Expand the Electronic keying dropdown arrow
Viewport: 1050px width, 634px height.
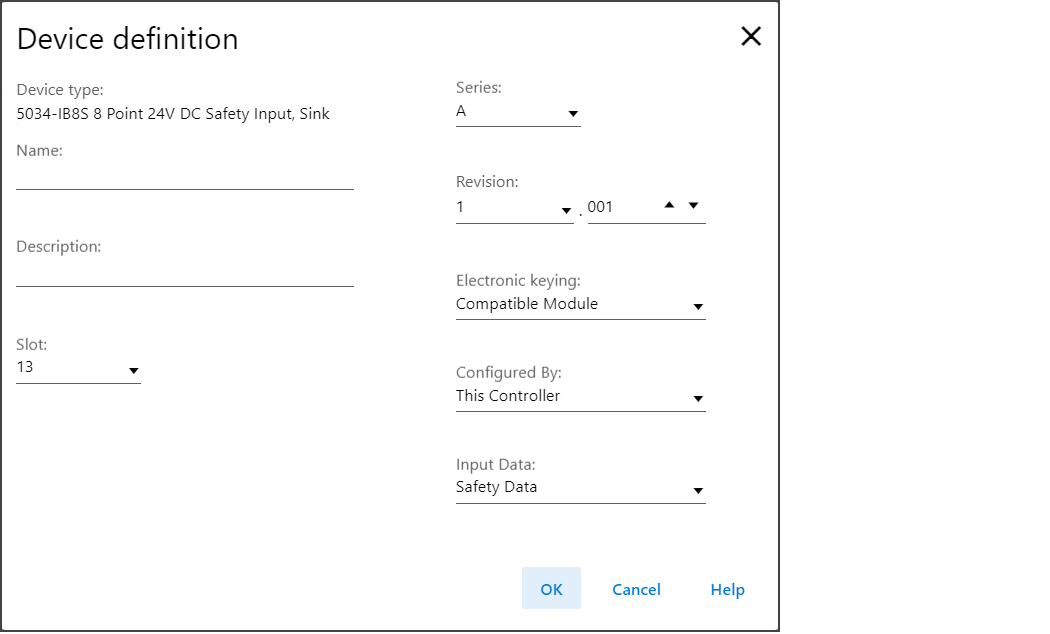tap(698, 307)
